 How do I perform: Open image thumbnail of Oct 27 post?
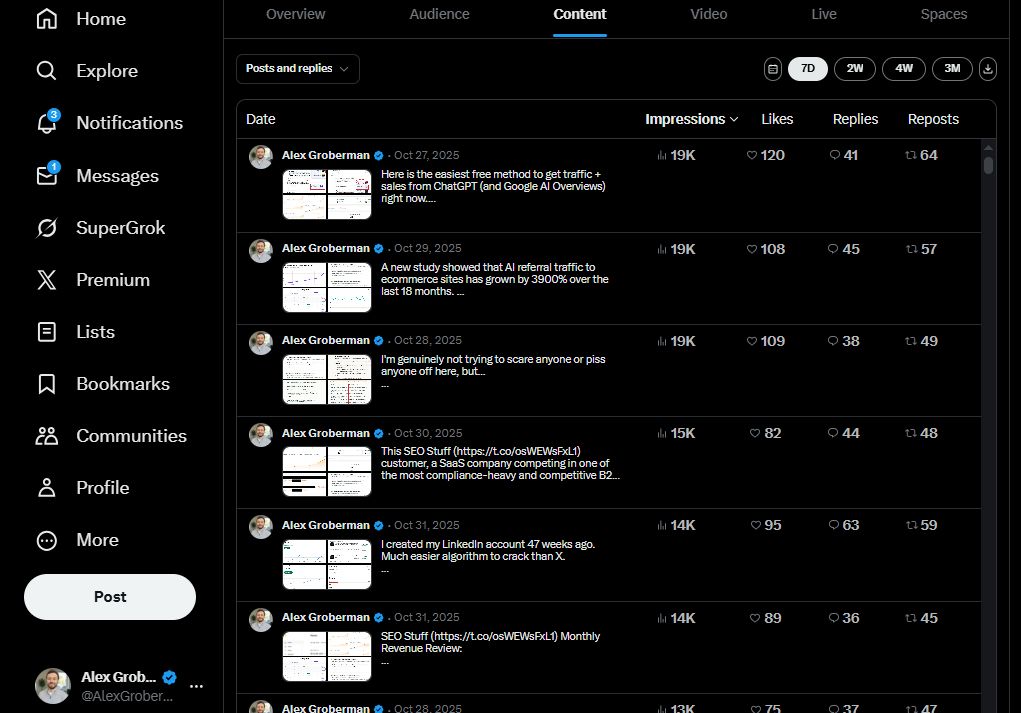click(x=327, y=194)
